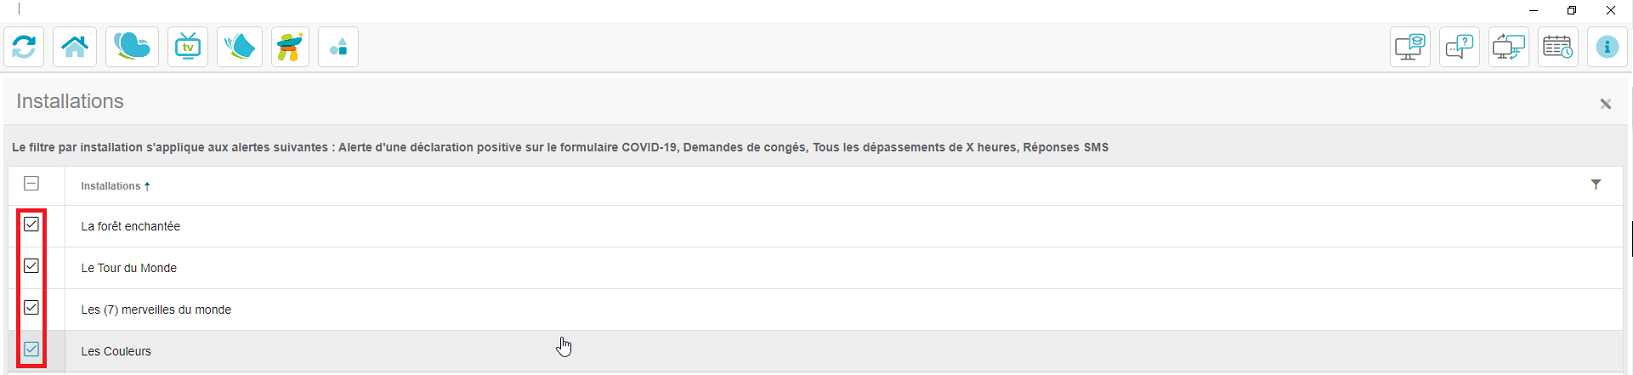Screen dimensions: 1633x375
Task: Open the blue butterfly module icon
Action: (132, 47)
